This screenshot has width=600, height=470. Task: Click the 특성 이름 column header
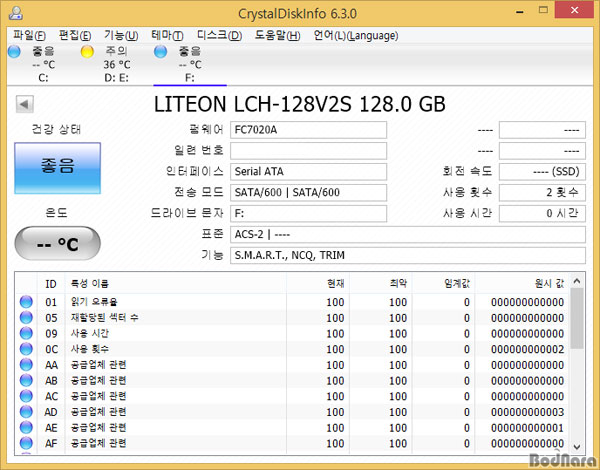click(176, 284)
